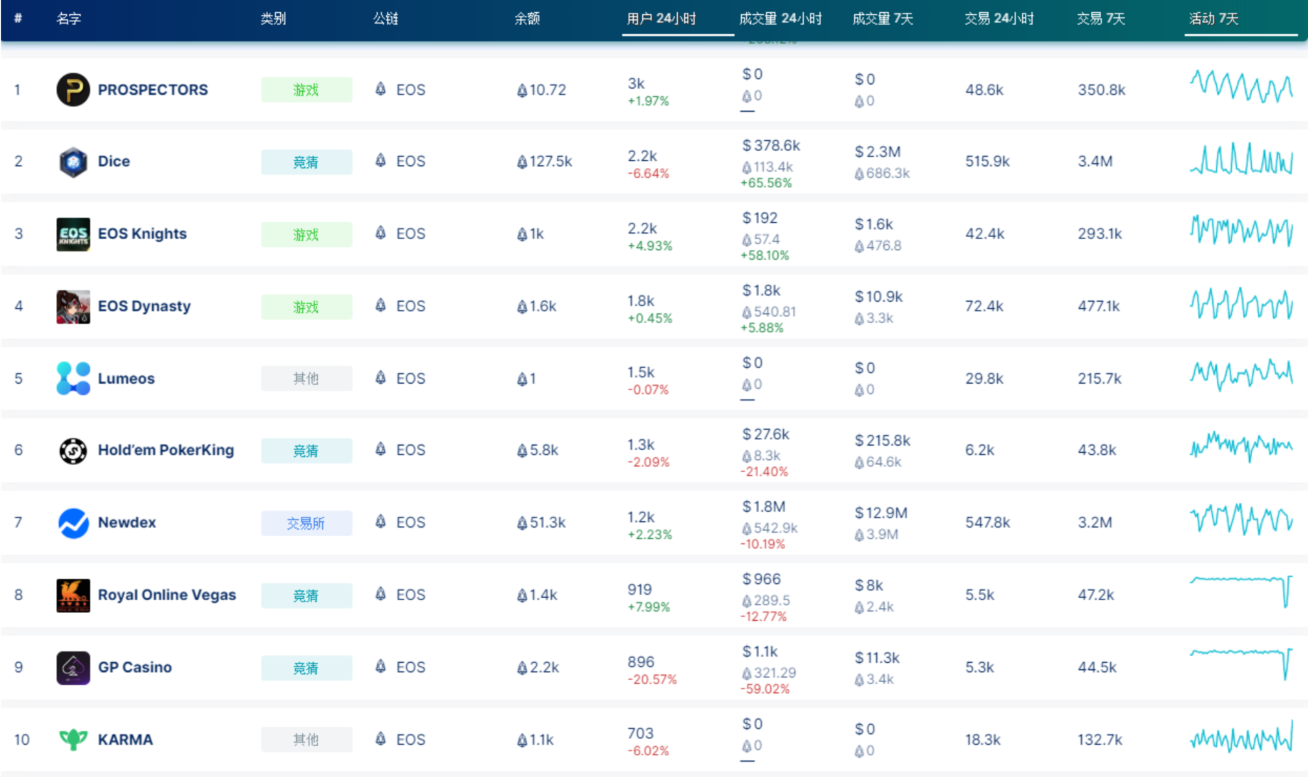Click EOS chain icon in EOS Dynasty row
1308x777 pixels.
pyautogui.click(x=380, y=306)
